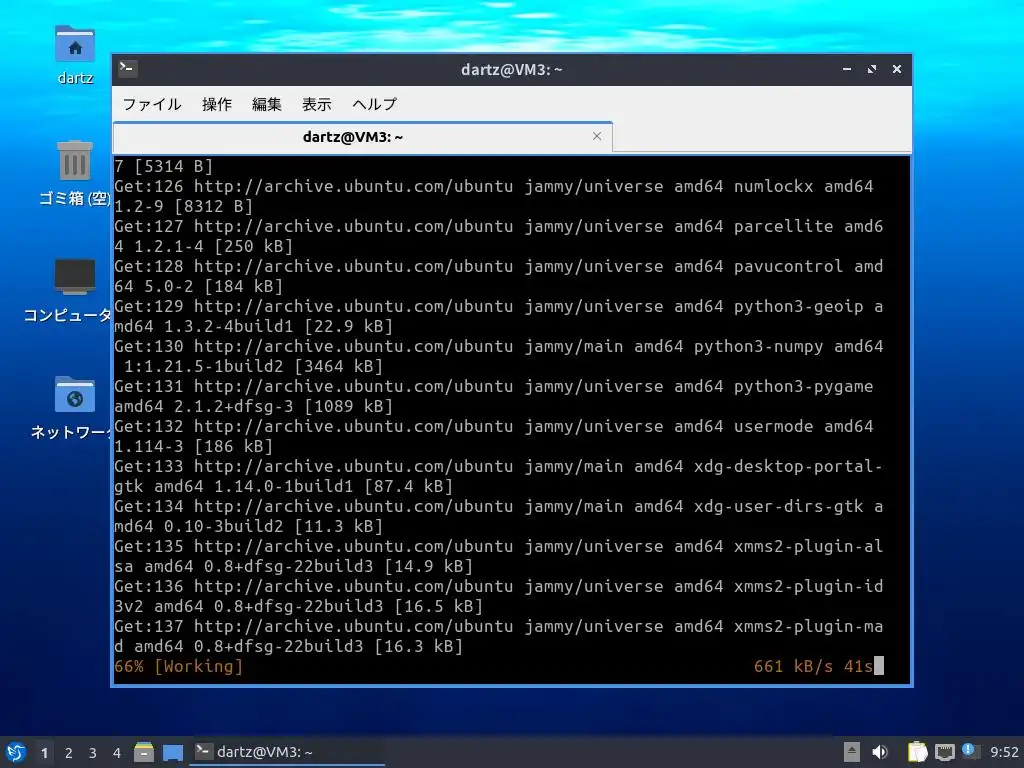Open the 操作 menu
The height and width of the screenshot is (768, 1024).
(x=216, y=104)
